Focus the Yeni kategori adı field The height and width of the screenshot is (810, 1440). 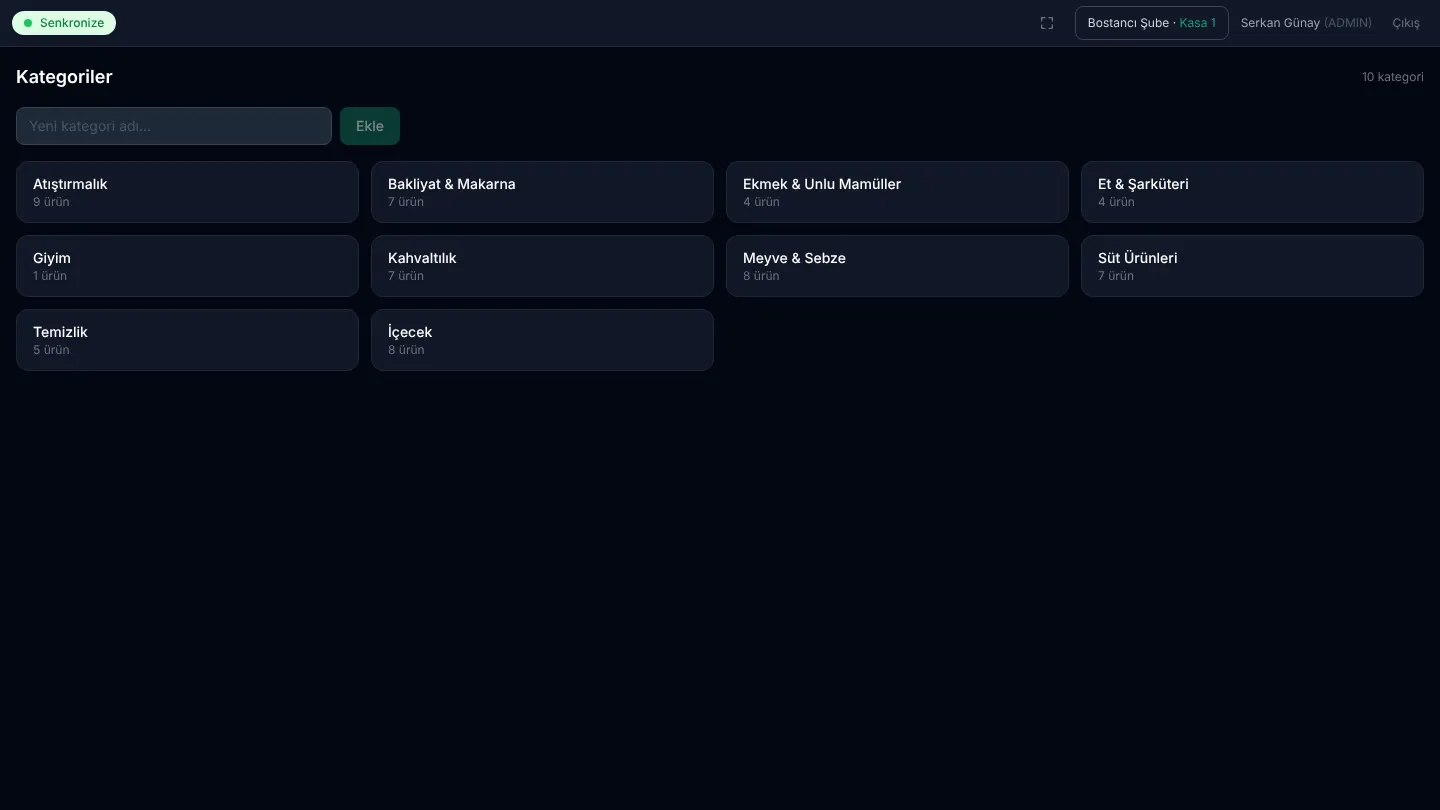pyautogui.click(x=174, y=126)
